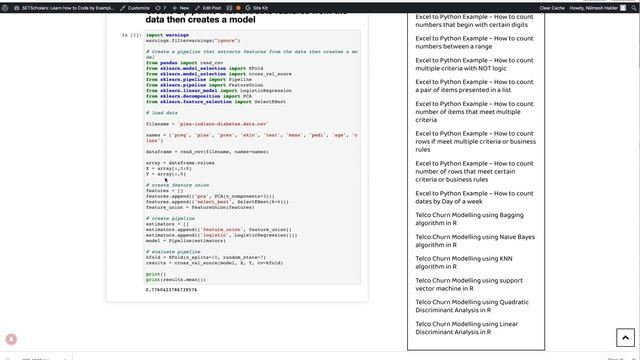Viewport: 640px width, 360px height.
Task: Click Clear Cache in admin bar
Action: 552,8
